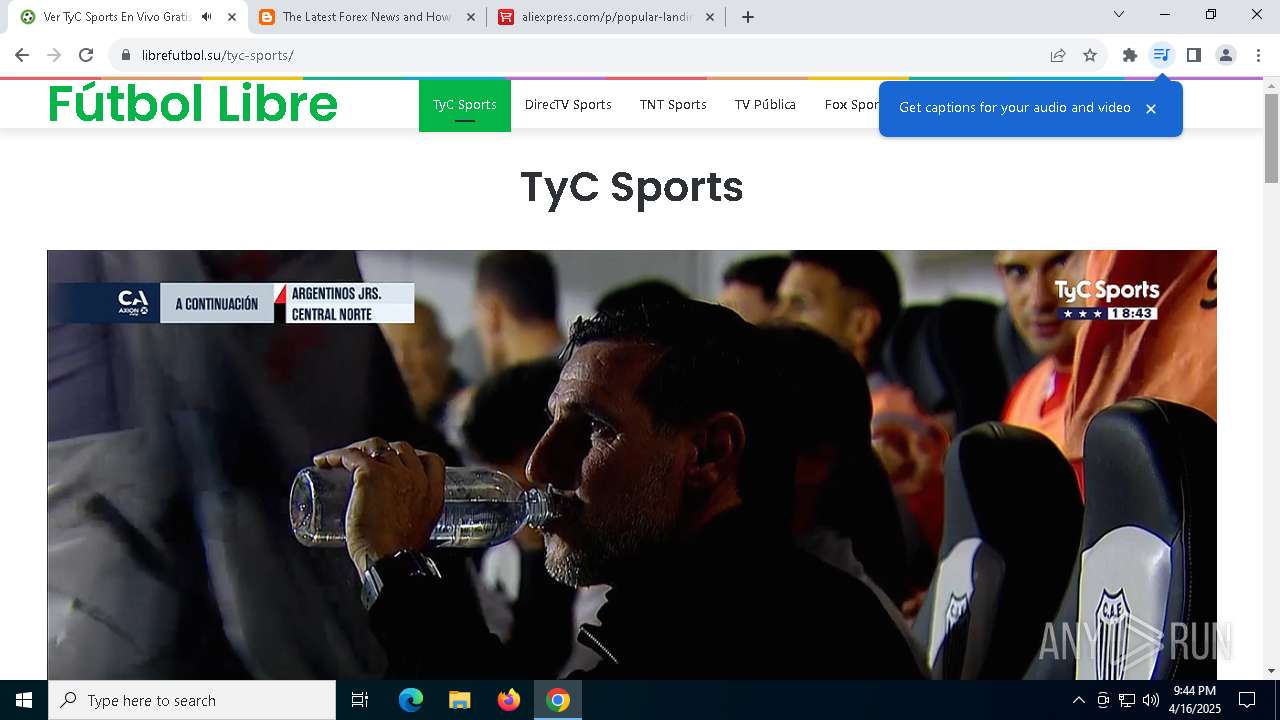Bookmark this page with the star icon
The height and width of the screenshot is (720, 1280).
coord(1090,55)
